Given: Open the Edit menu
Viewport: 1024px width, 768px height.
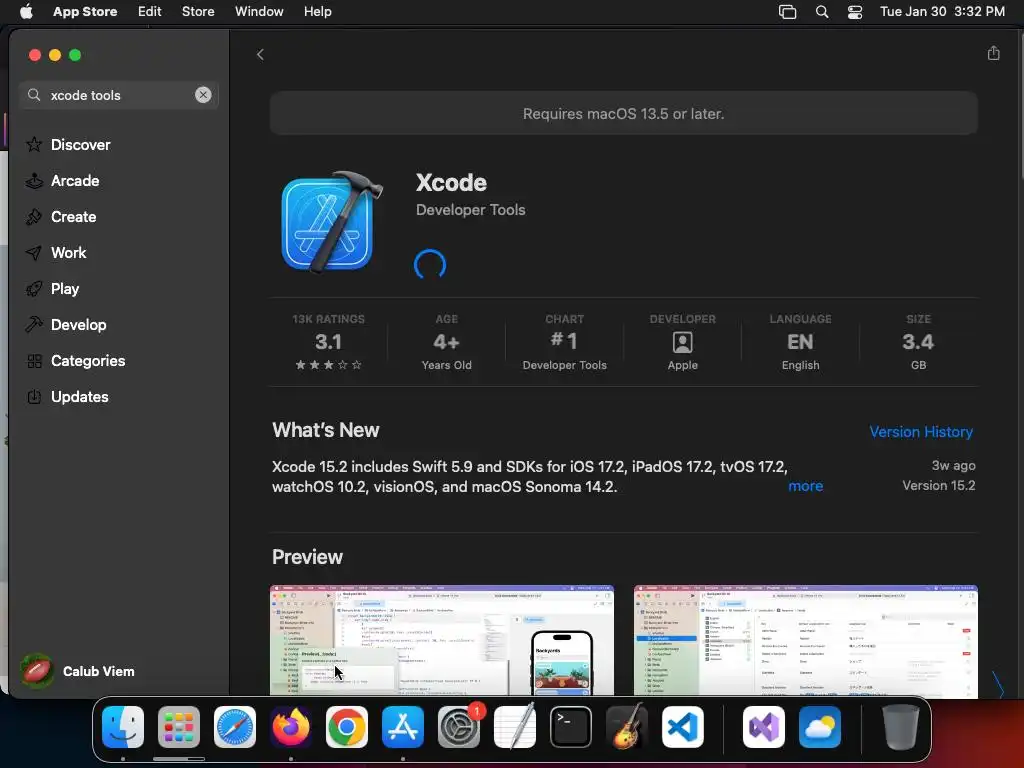Looking at the screenshot, I should [150, 12].
